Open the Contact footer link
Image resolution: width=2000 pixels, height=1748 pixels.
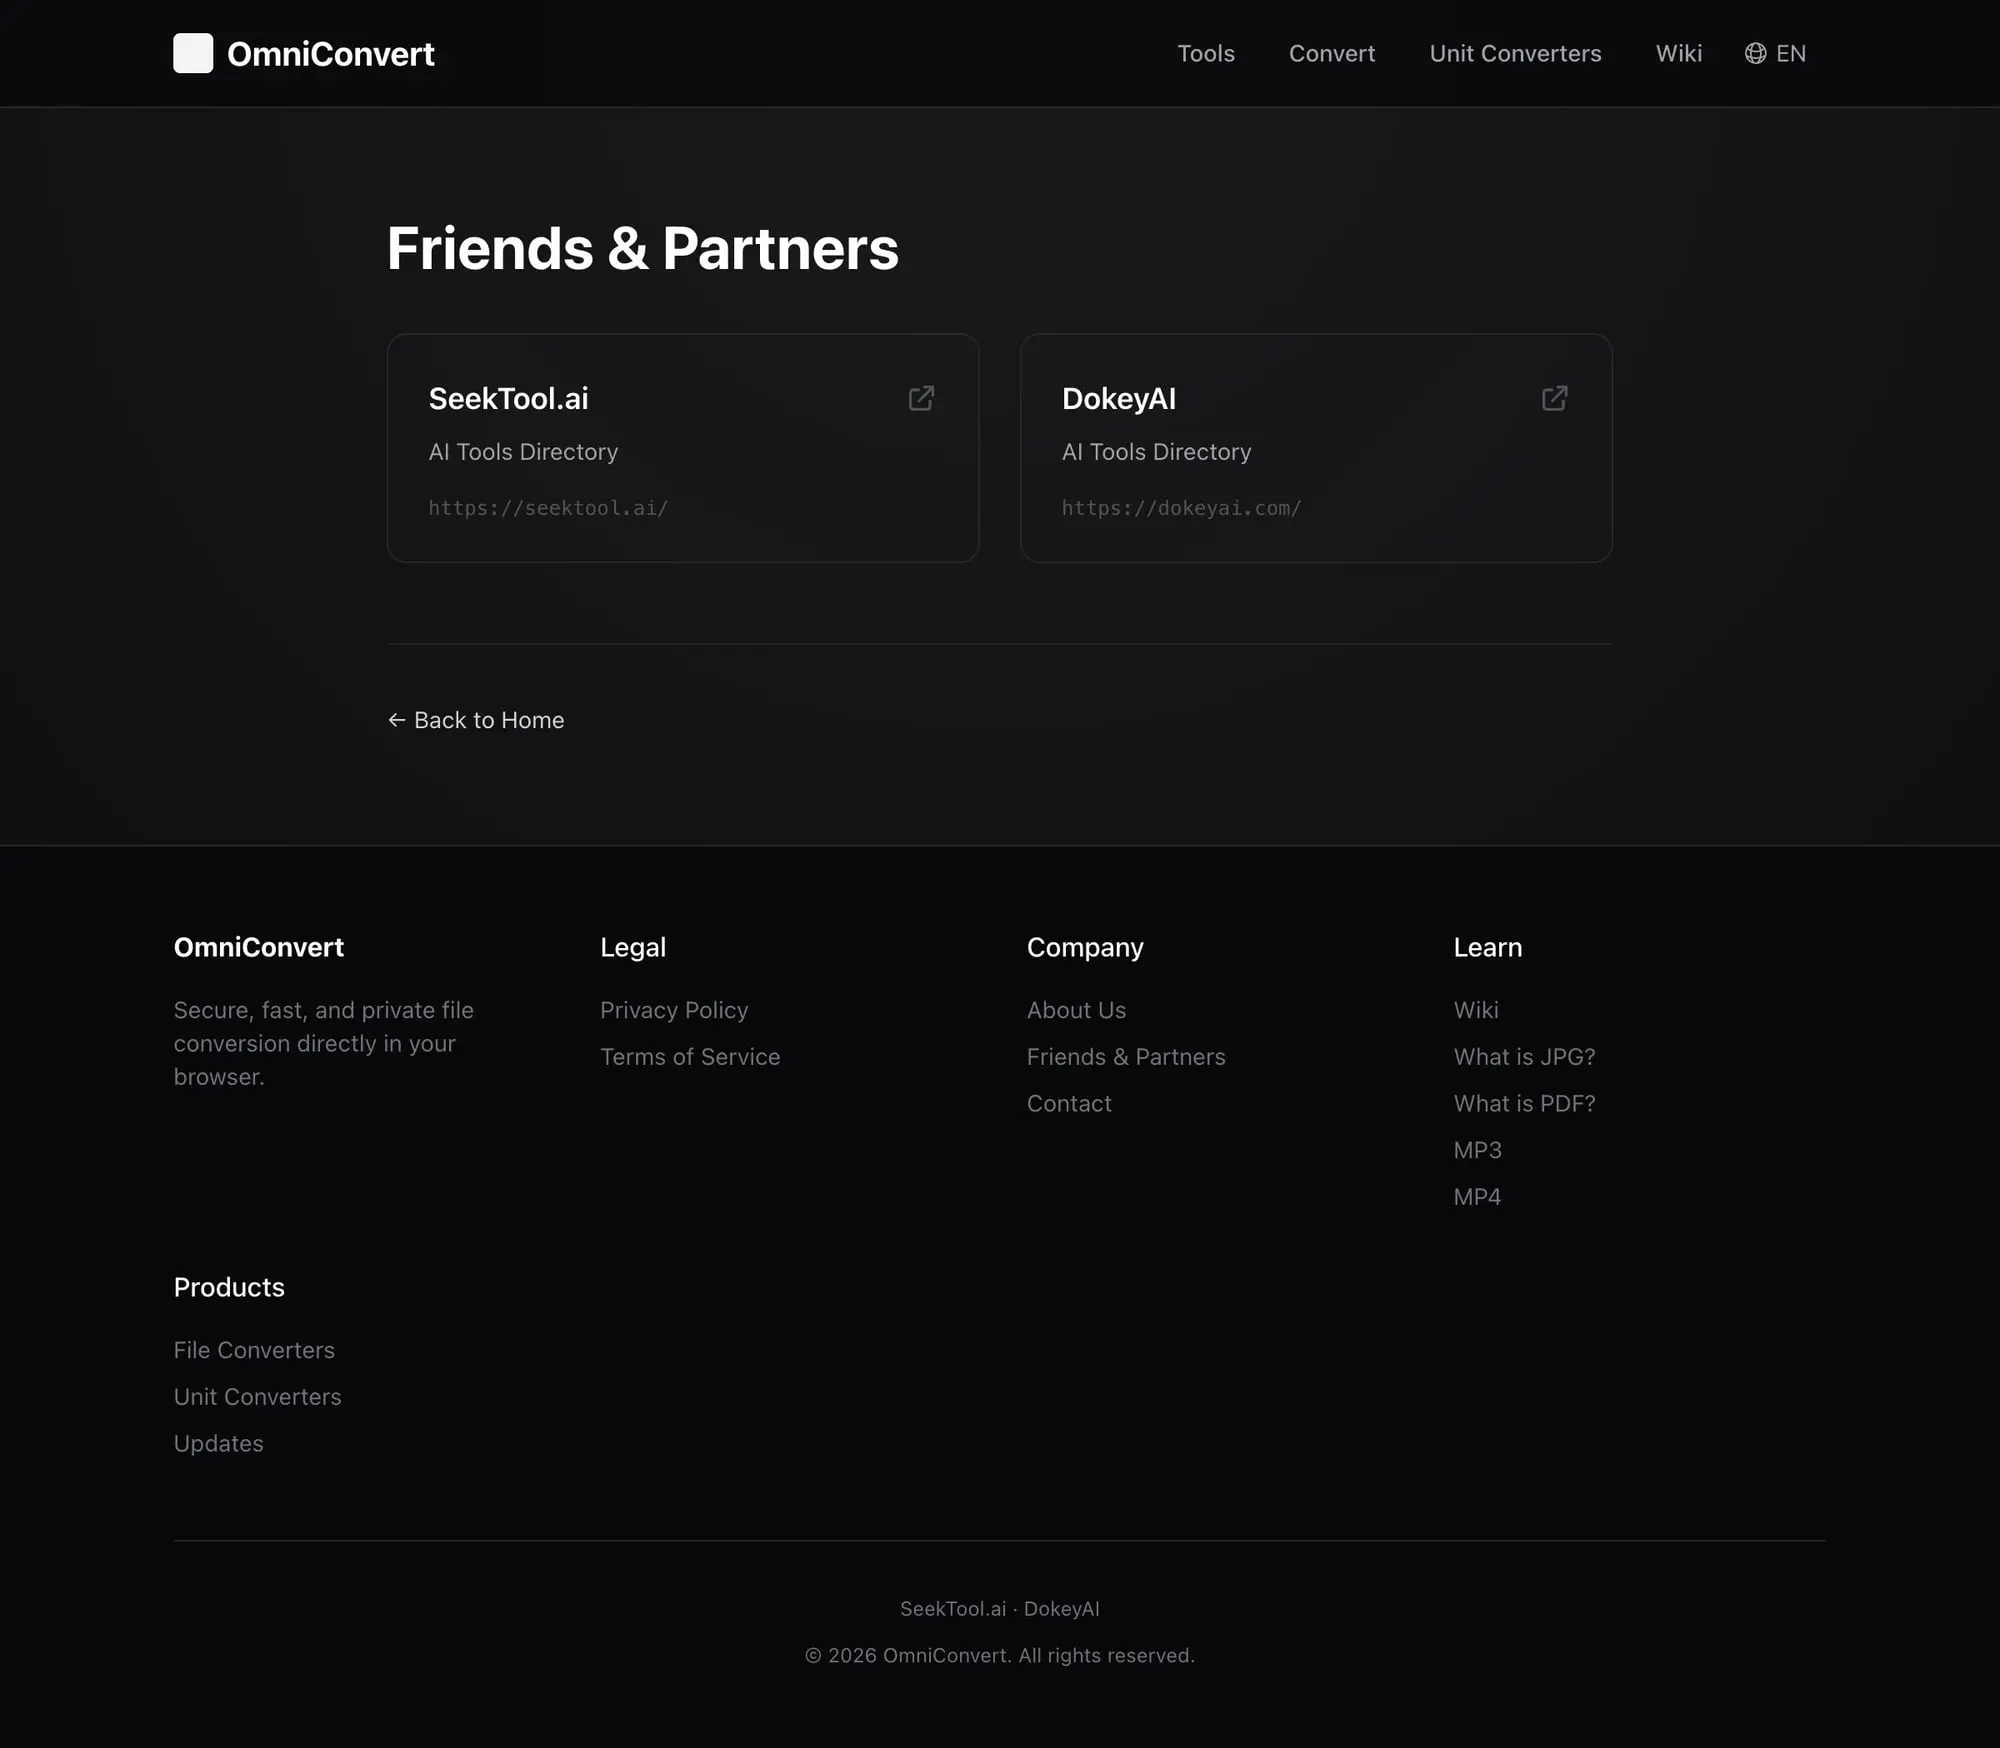(1068, 1103)
